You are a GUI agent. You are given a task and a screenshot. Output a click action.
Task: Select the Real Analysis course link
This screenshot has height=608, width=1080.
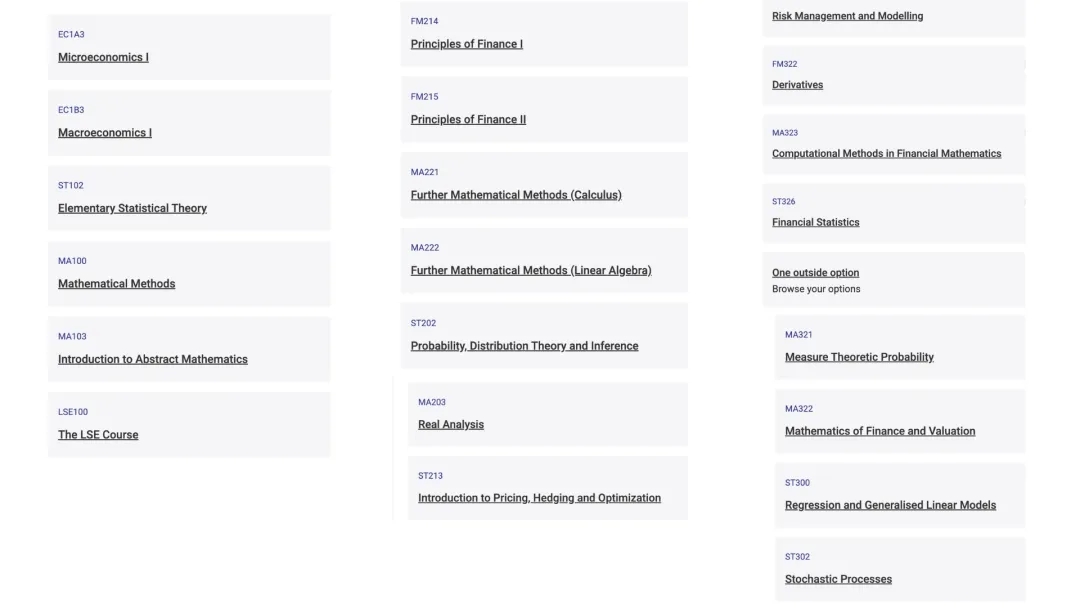pos(451,425)
